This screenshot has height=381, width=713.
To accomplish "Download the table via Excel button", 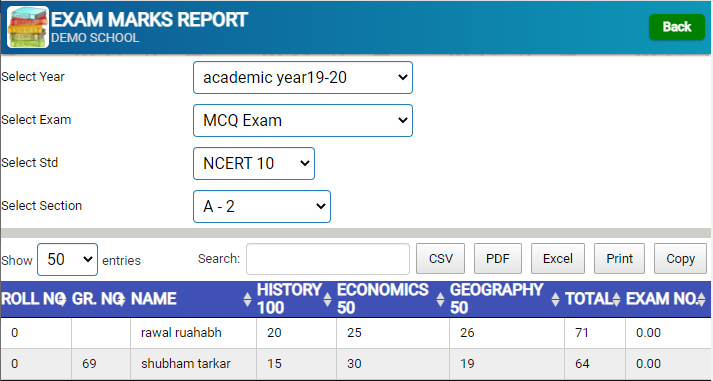I will [558, 259].
